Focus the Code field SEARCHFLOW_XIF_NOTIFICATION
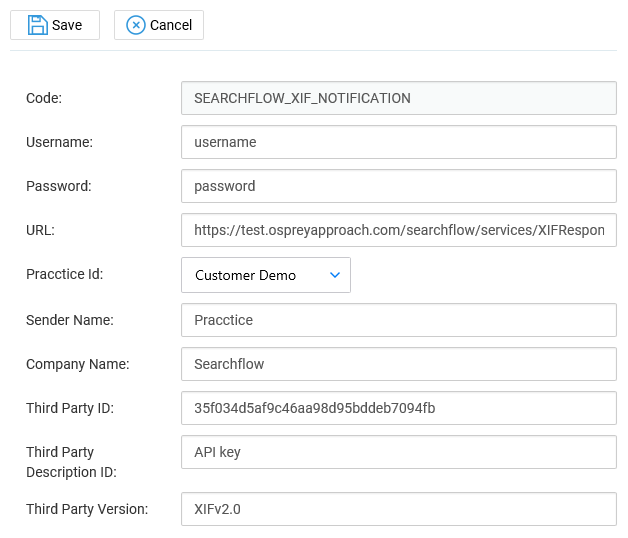Viewport: 628px width, 538px height. click(399, 98)
